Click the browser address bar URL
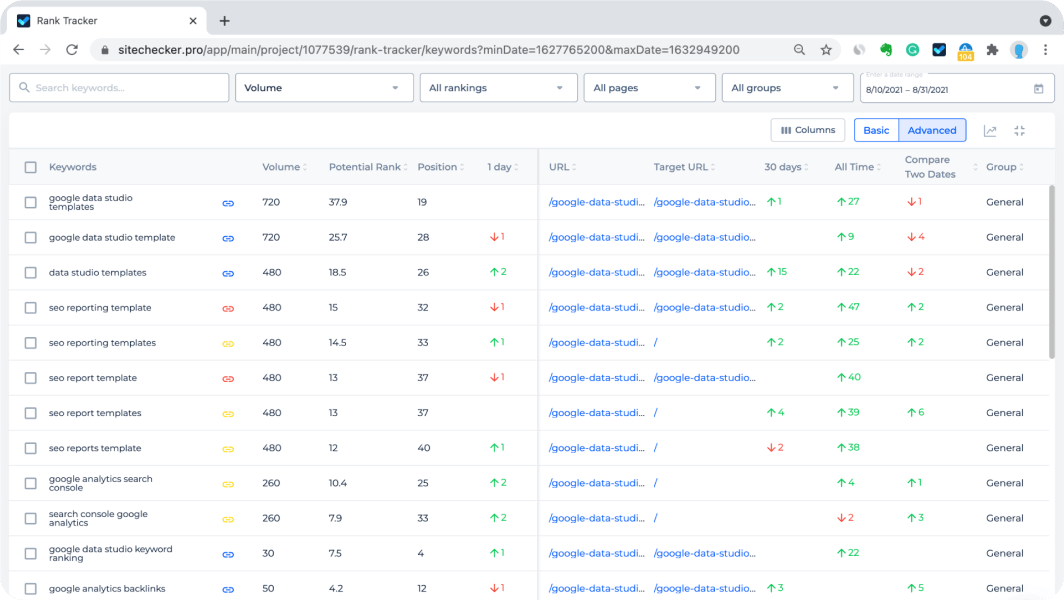This screenshot has width=1064, height=600. [429, 50]
